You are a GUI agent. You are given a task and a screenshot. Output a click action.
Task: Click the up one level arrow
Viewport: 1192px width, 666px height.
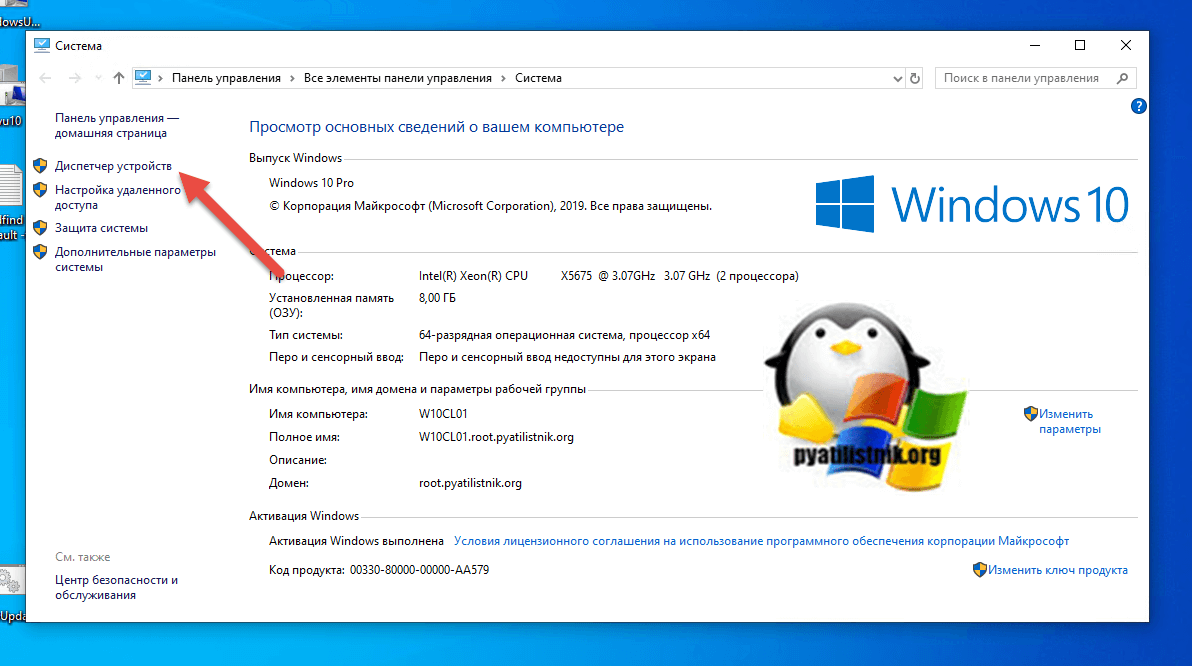coord(119,78)
